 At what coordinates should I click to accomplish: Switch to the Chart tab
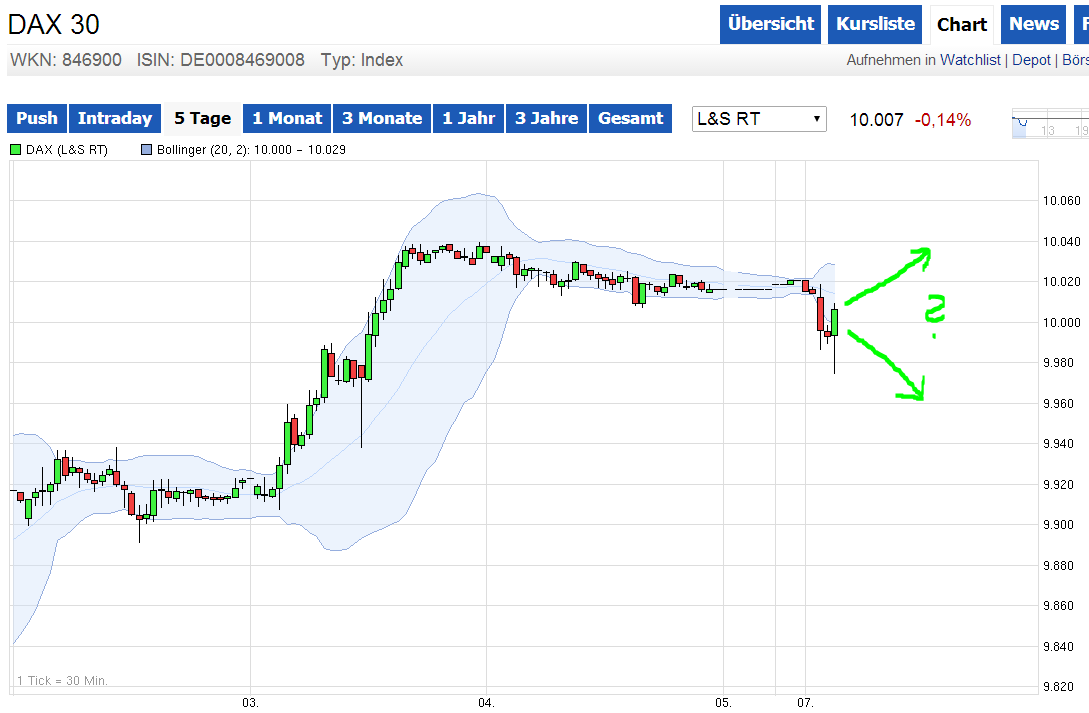pos(961,24)
